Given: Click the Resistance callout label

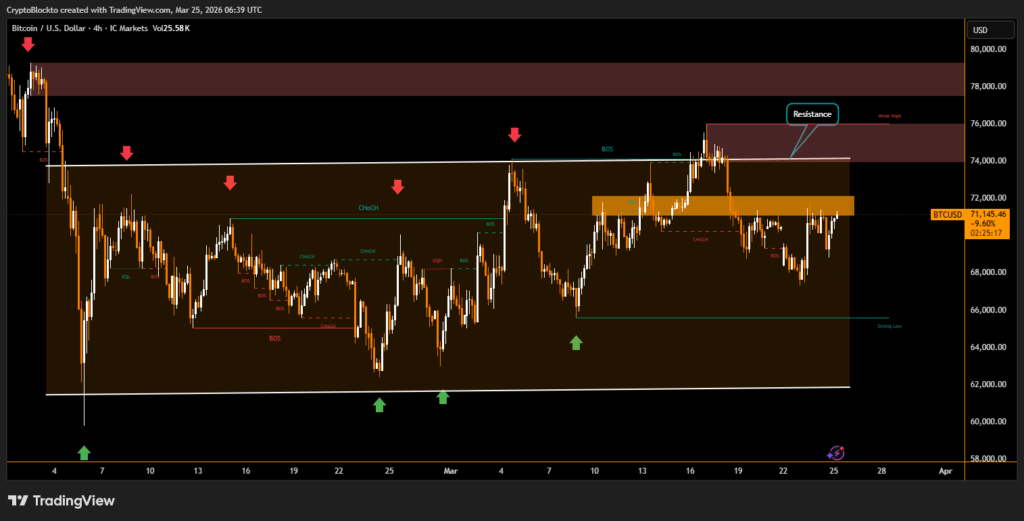Looking at the screenshot, I should (x=811, y=114).
